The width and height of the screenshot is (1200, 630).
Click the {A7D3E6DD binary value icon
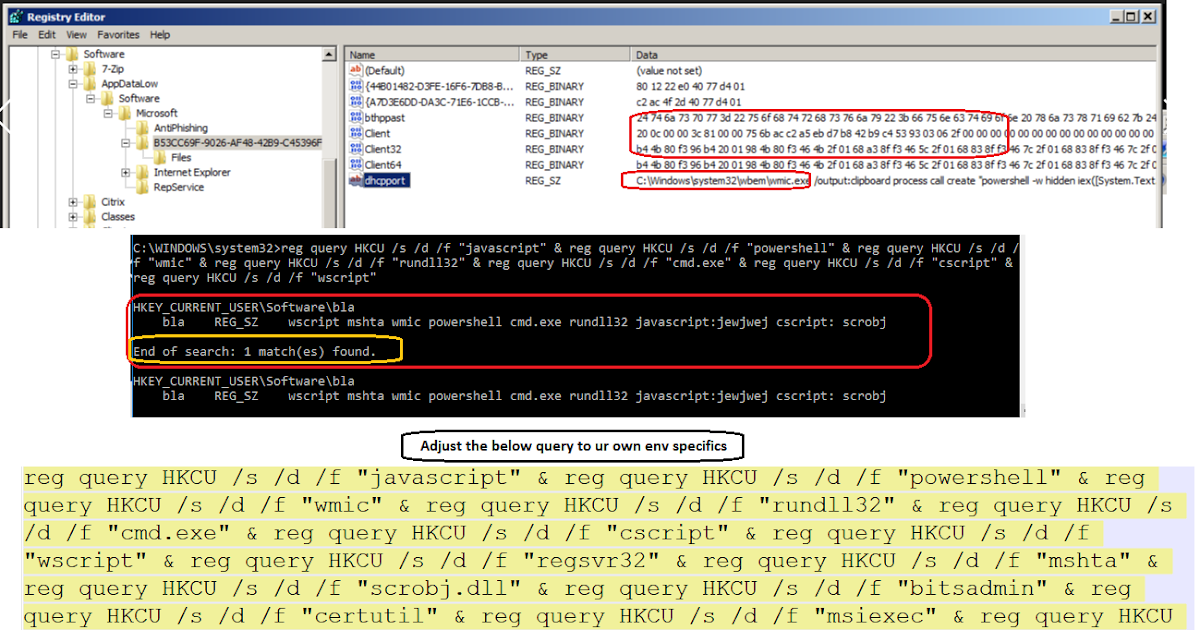coord(355,102)
